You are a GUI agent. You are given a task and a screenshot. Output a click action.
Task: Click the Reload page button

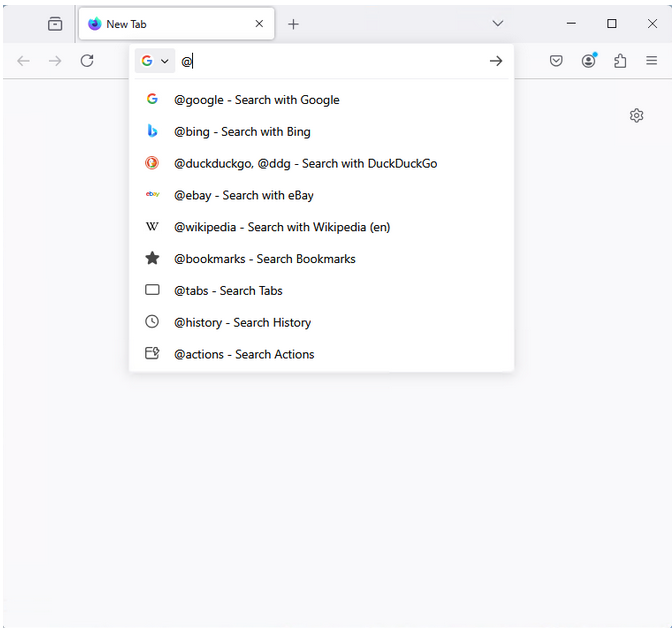87,61
